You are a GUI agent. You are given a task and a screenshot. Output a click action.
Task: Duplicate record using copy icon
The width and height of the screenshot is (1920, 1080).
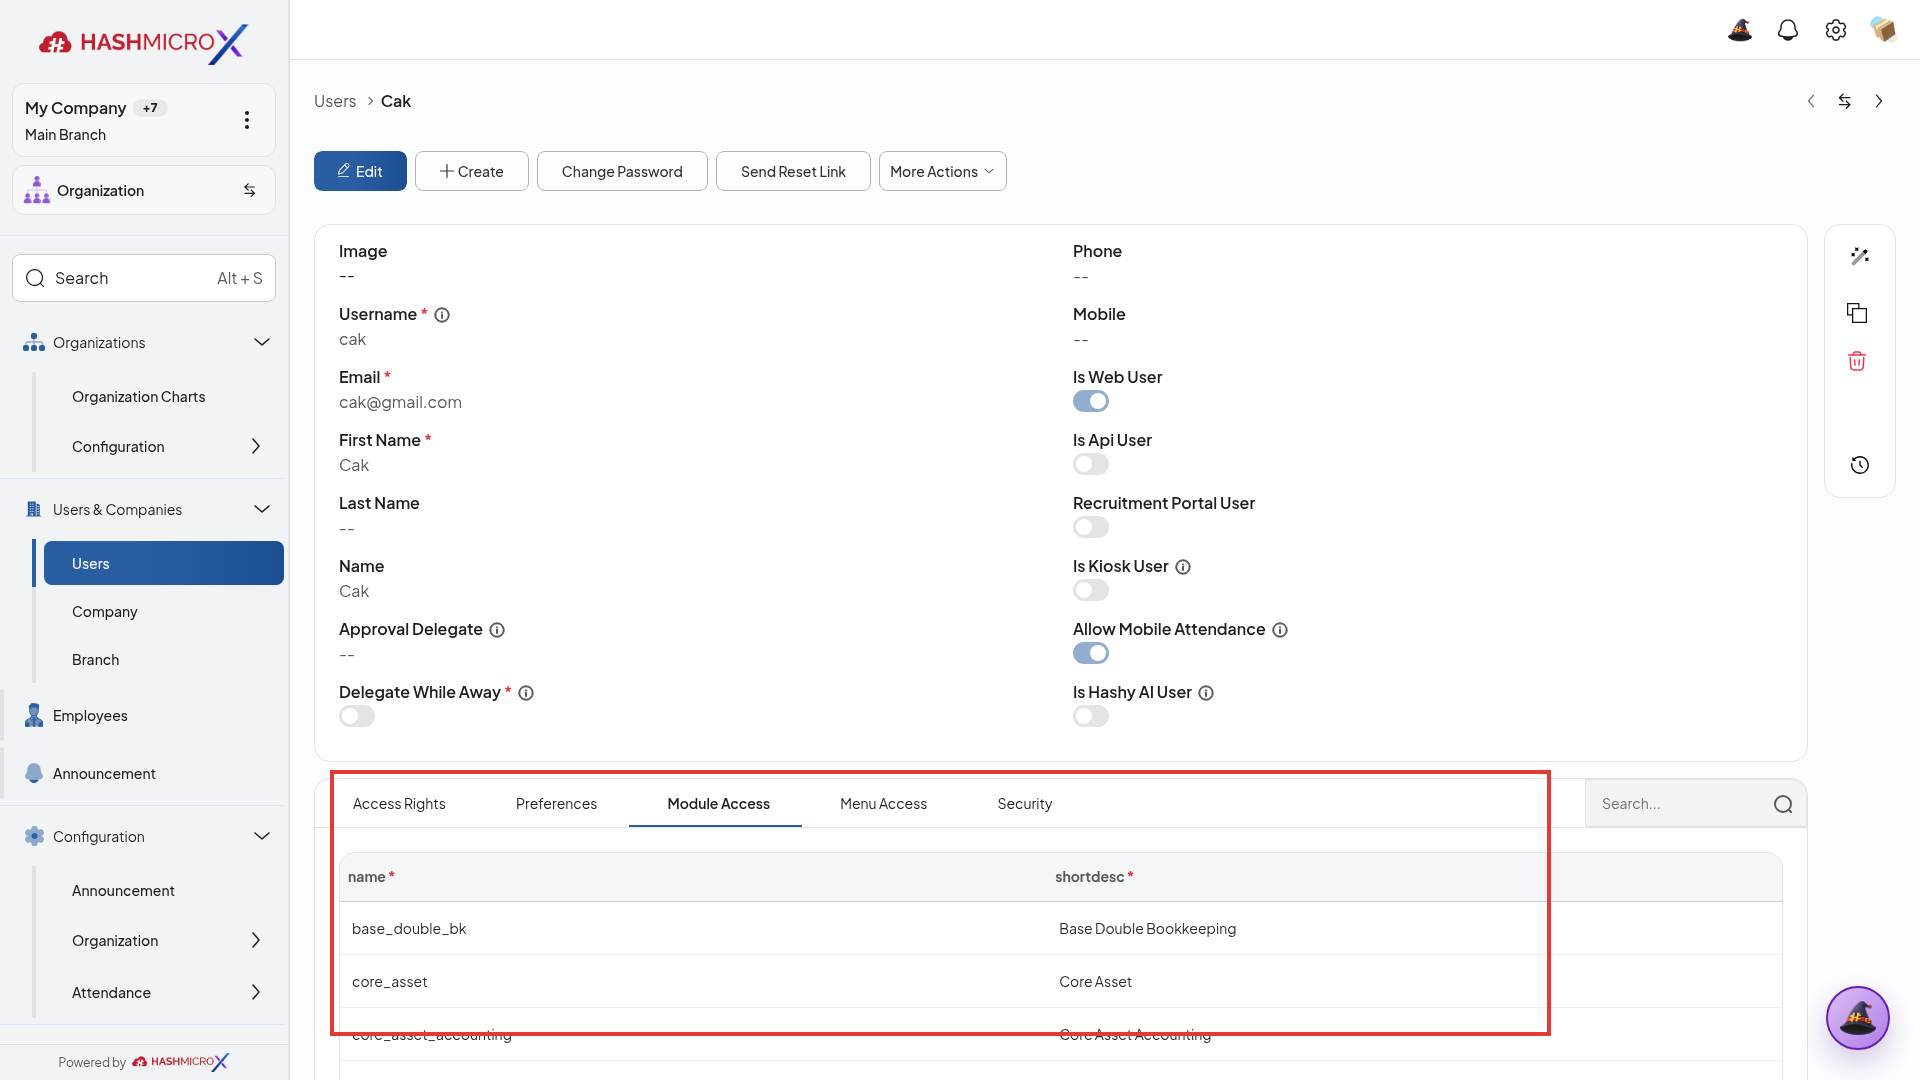click(1857, 313)
